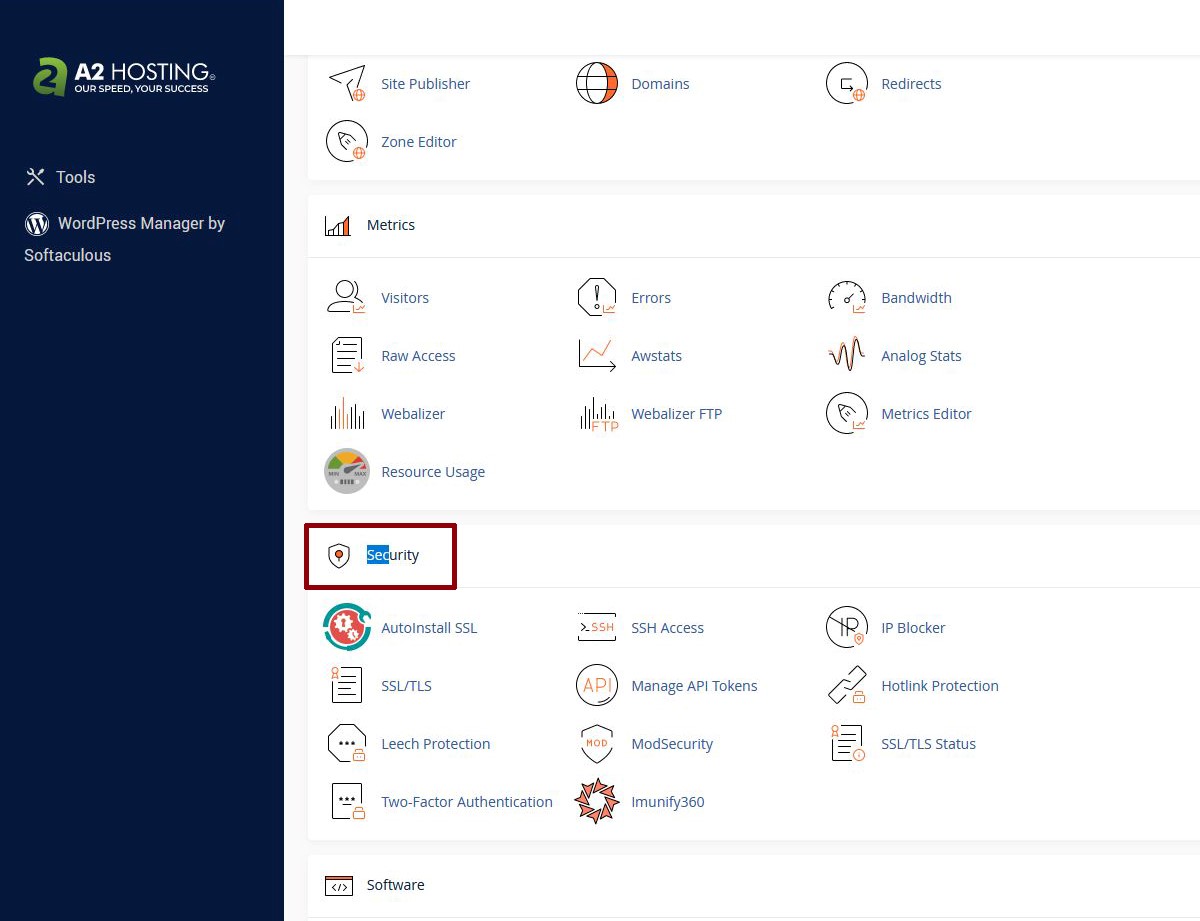Screen dimensions: 1200x921
Task: Open the Raw Access link
Action: [419, 356]
